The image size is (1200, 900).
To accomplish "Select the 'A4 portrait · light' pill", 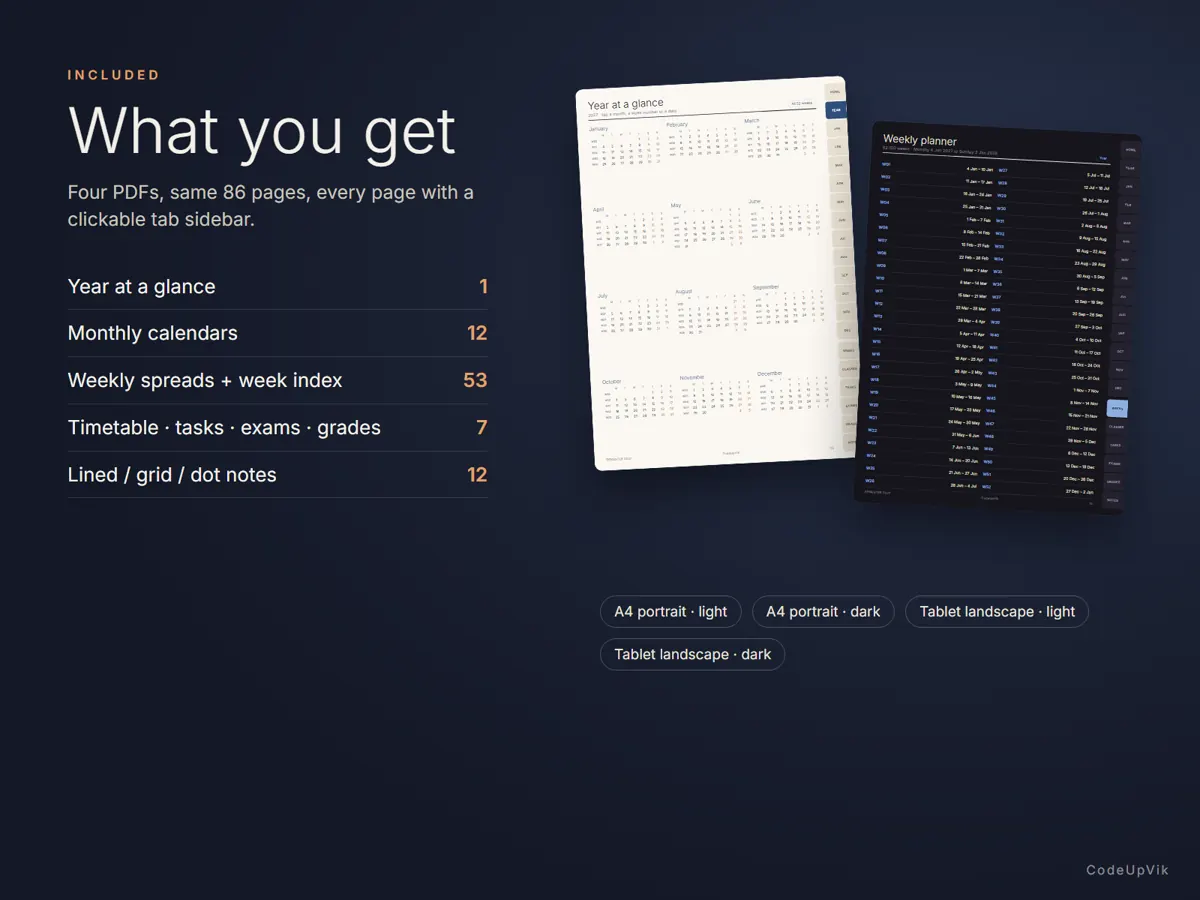I will (x=671, y=612).
